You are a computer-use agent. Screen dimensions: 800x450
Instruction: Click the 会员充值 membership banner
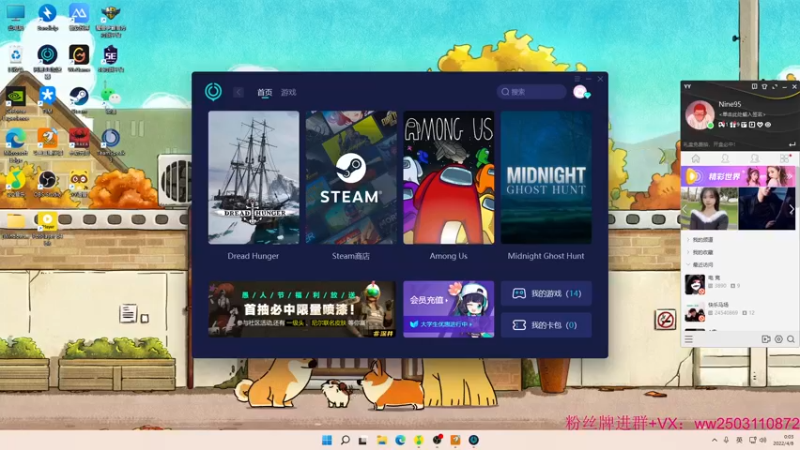pyautogui.click(x=448, y=309)
